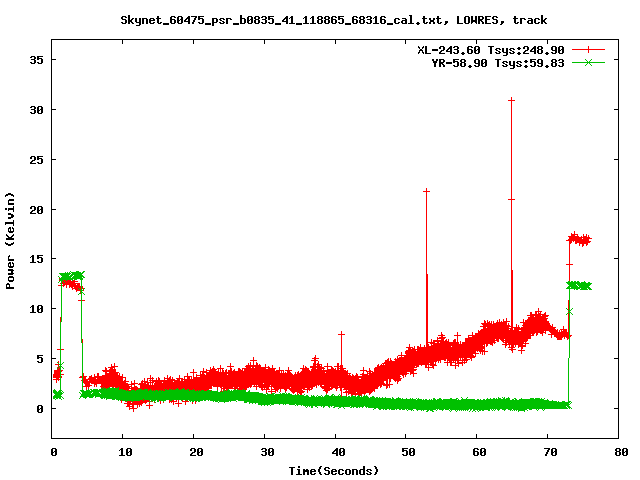Click the y-axis tick label 20

(x=36, y=209)
